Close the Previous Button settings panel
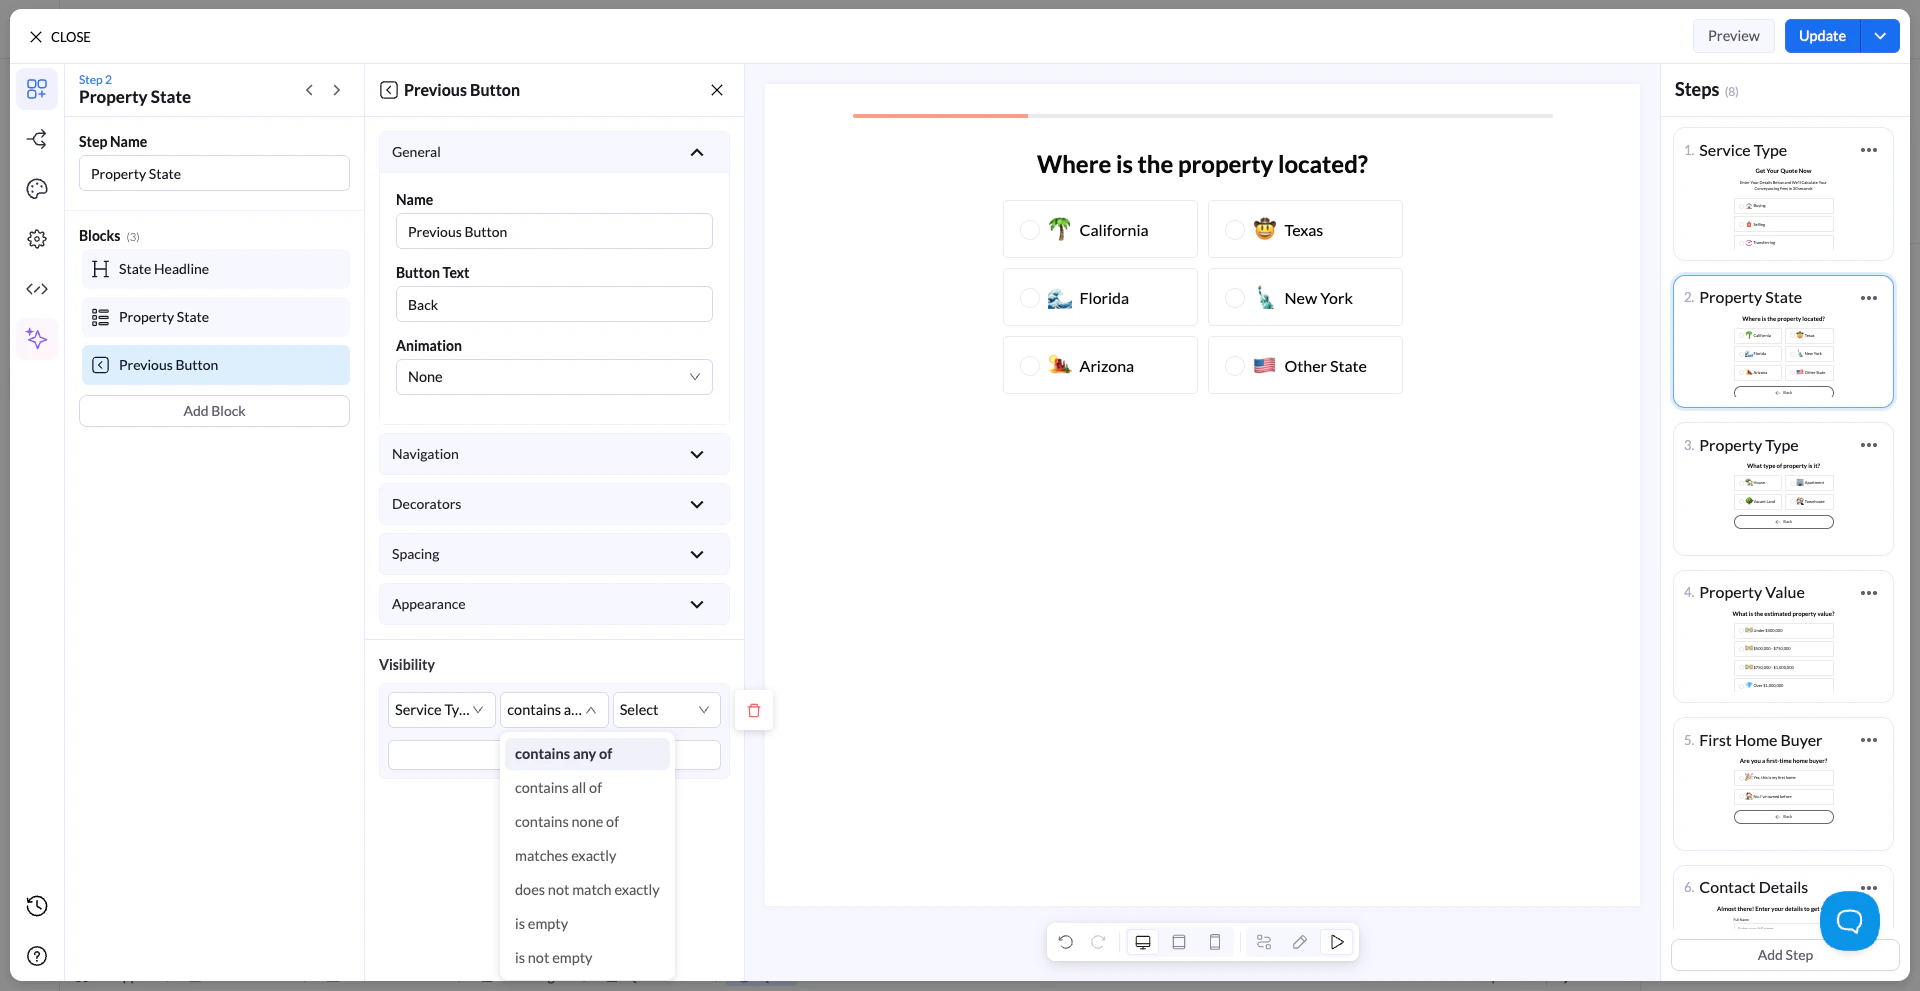The height and width of the screenshot is (991, 1920). [x=717, y=90]
